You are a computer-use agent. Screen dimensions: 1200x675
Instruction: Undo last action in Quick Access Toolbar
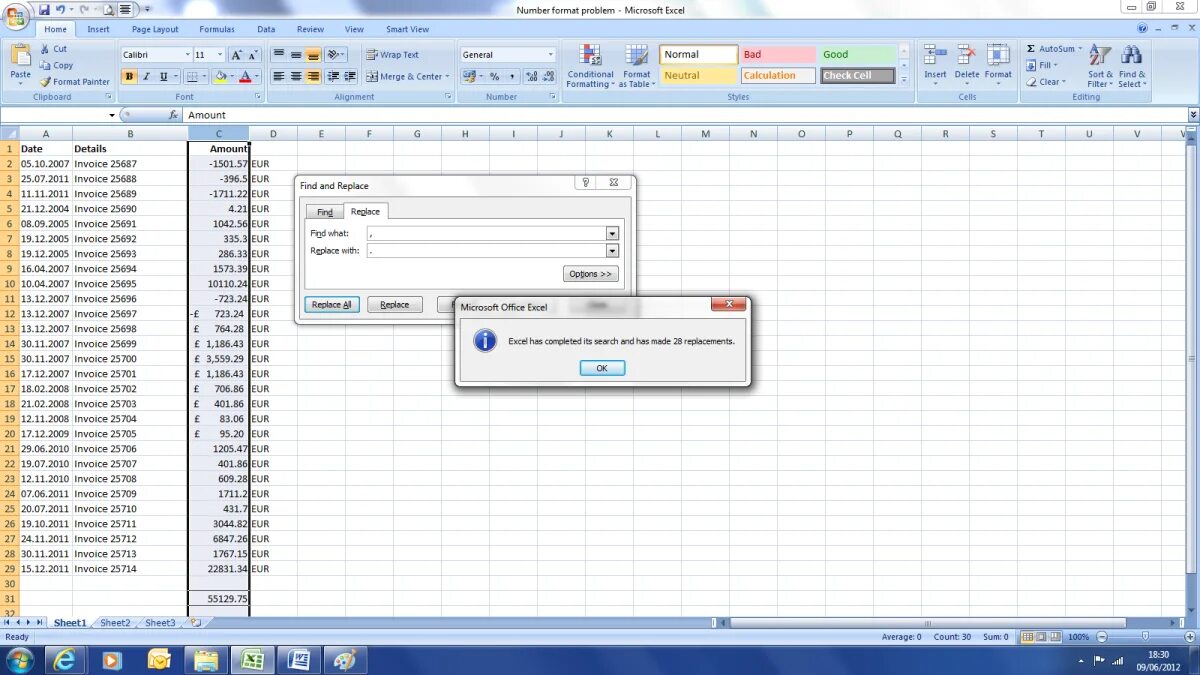coord(60,9)
